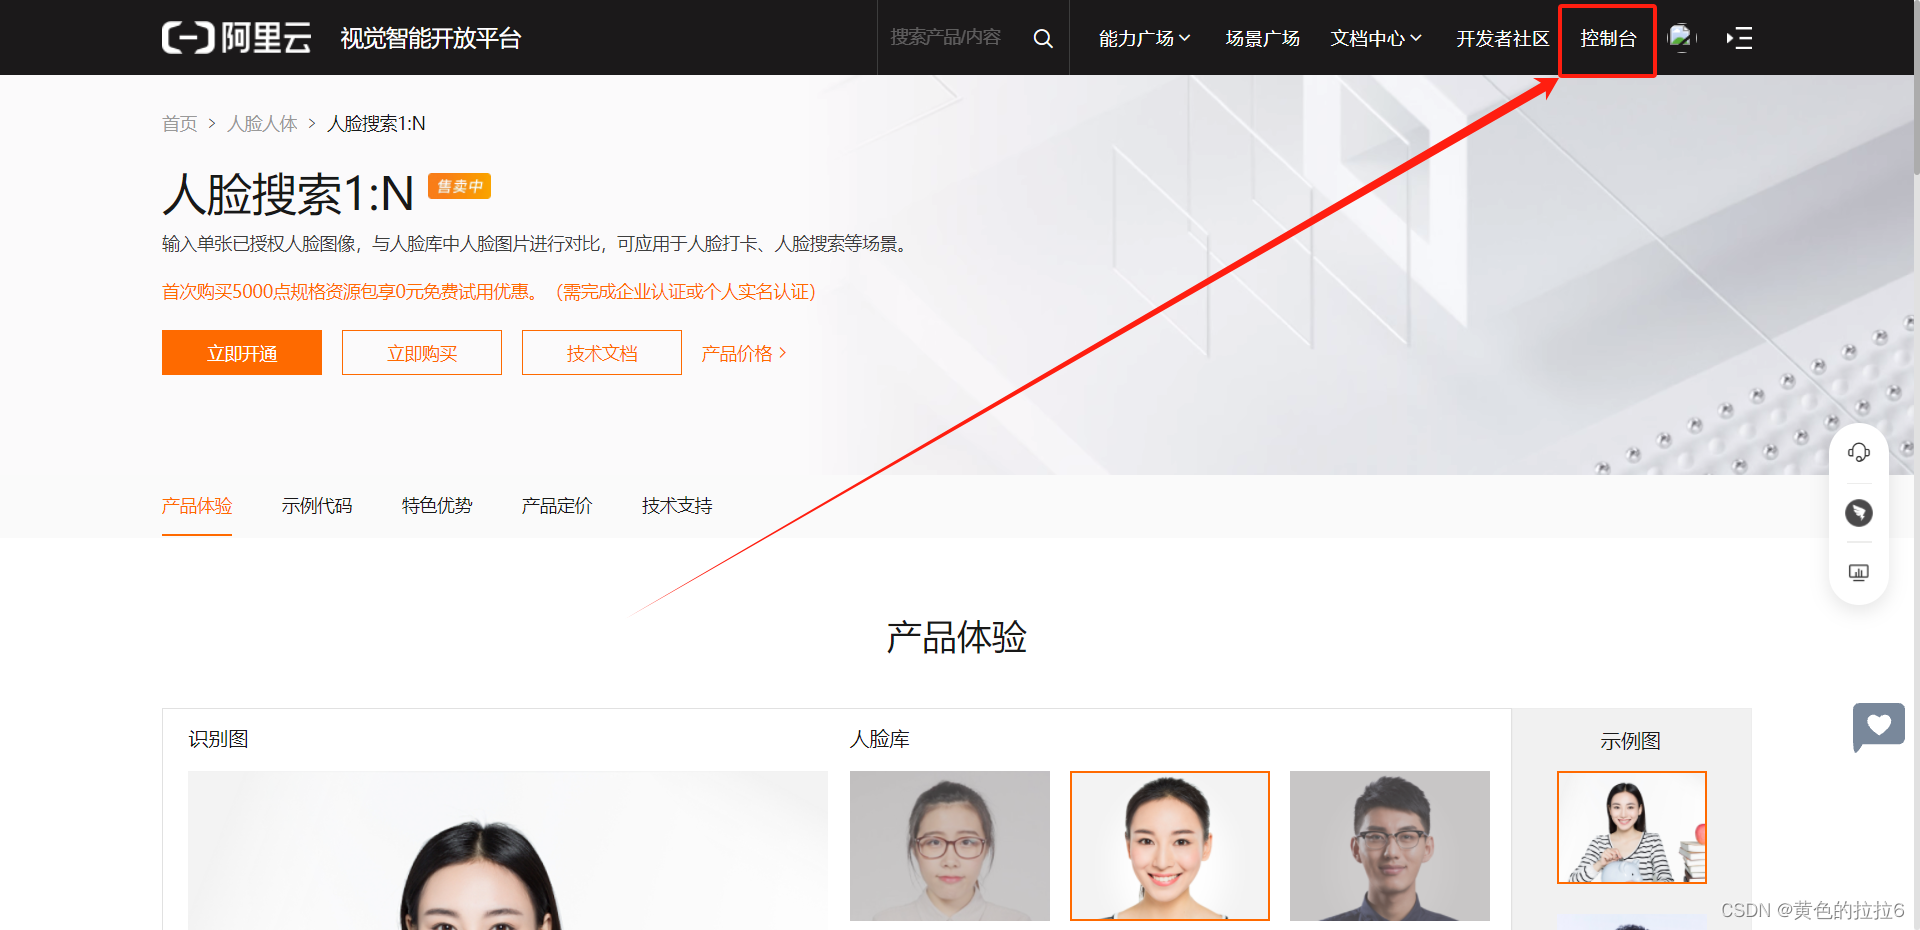Click the large 识别图 preview image

(x=508, y=850)
